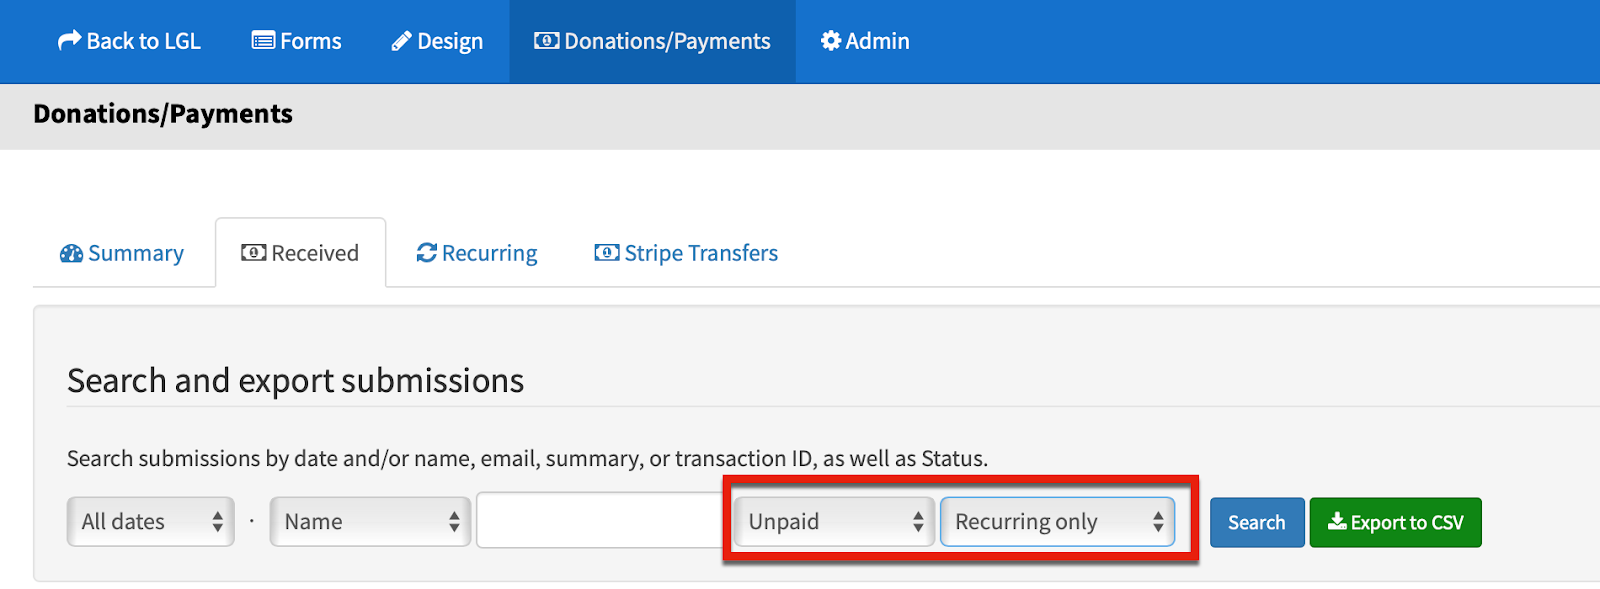
Task: Switch to the Received tab
Action: [300, 253]
